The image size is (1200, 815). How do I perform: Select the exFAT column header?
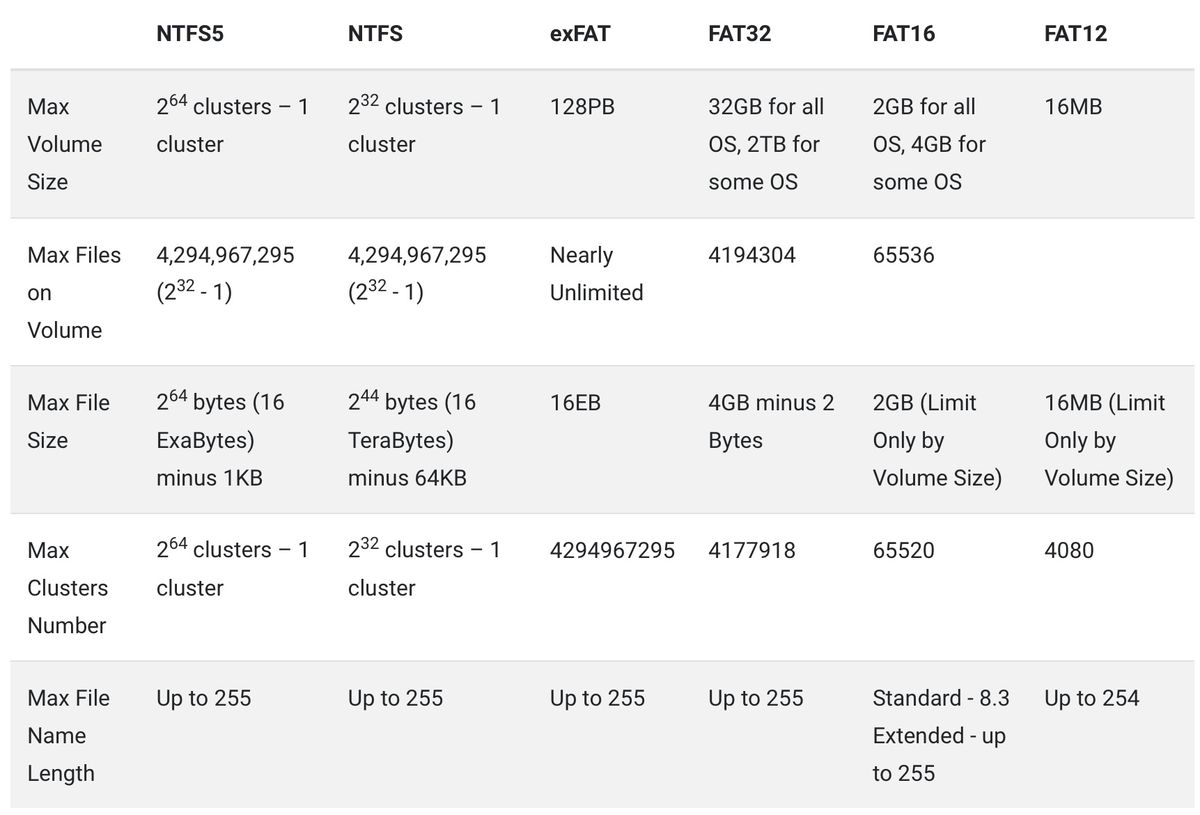(x=580, y=33)
